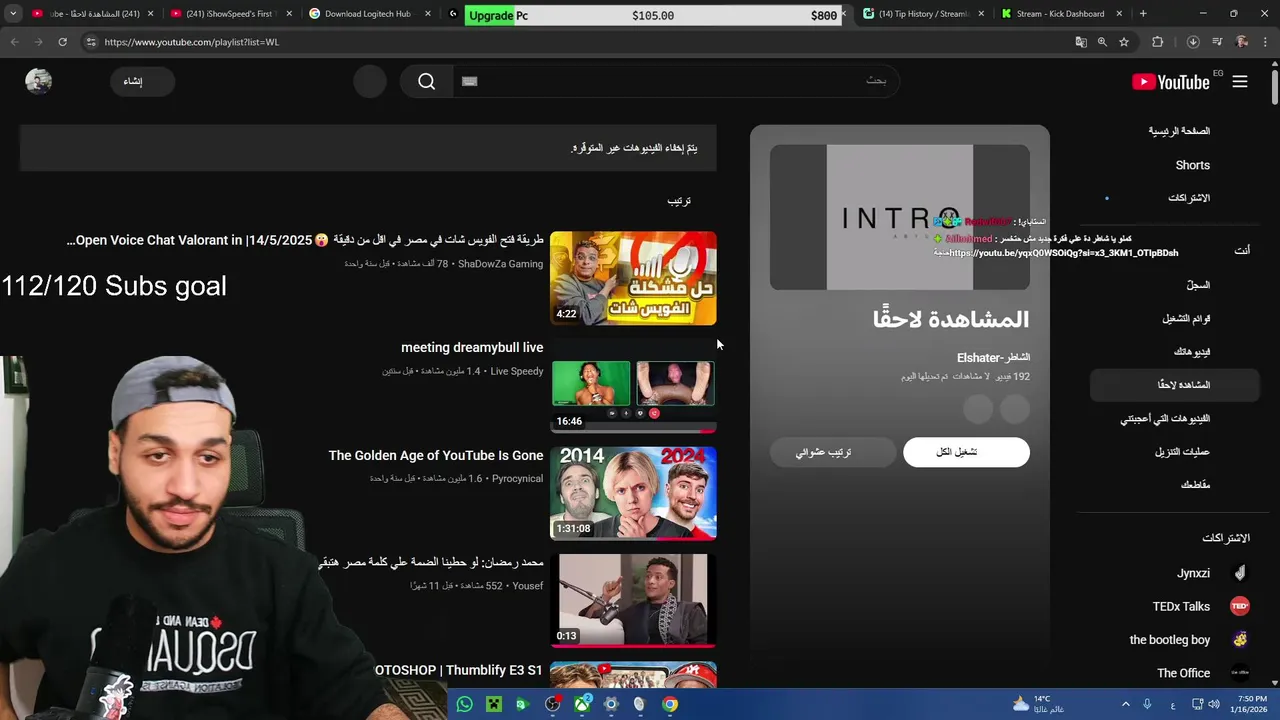Switch to Stream - Kick Dashboard tab

point(1061,14)
